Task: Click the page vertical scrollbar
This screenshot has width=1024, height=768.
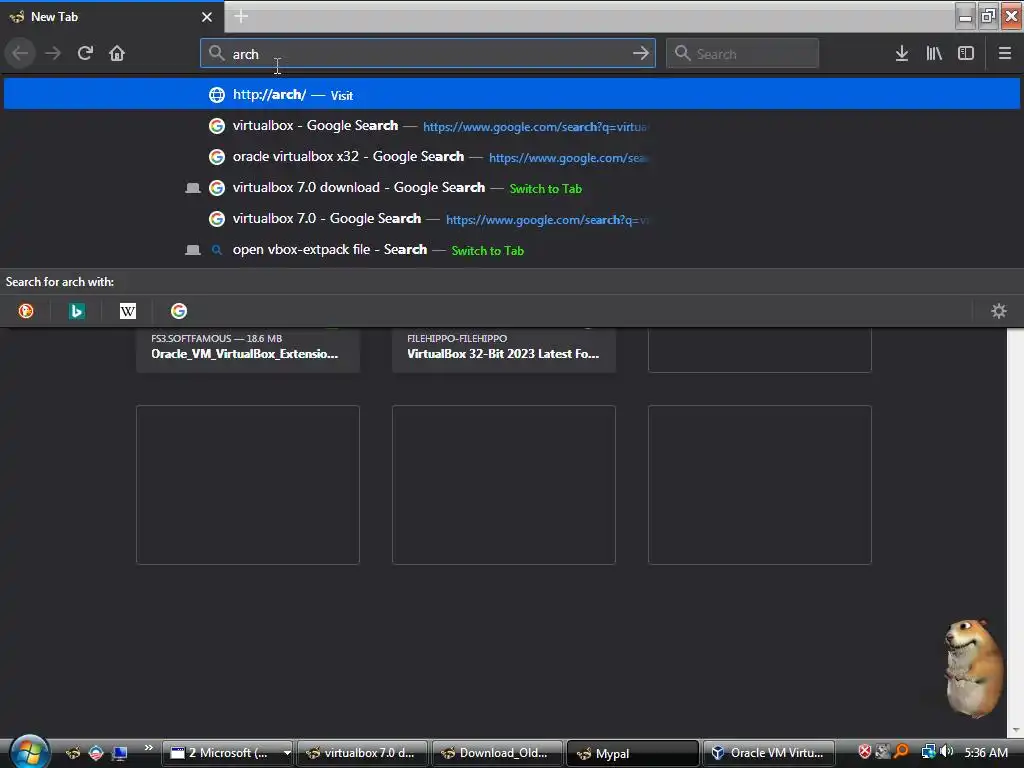Action: click(1015, 532)
